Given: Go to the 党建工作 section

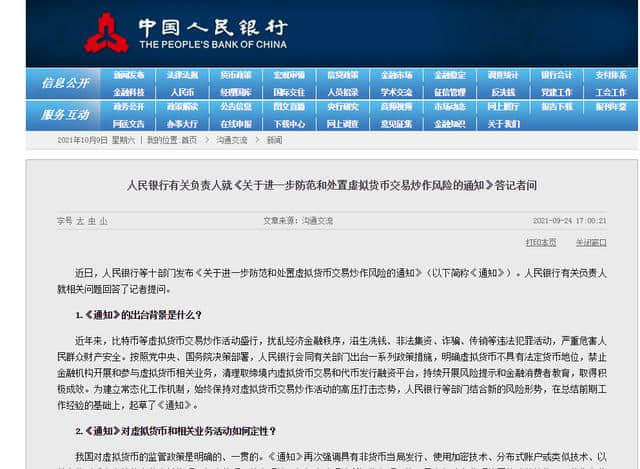Looking at the screenshot, I should pyautogui.click(x=556, y=92).
